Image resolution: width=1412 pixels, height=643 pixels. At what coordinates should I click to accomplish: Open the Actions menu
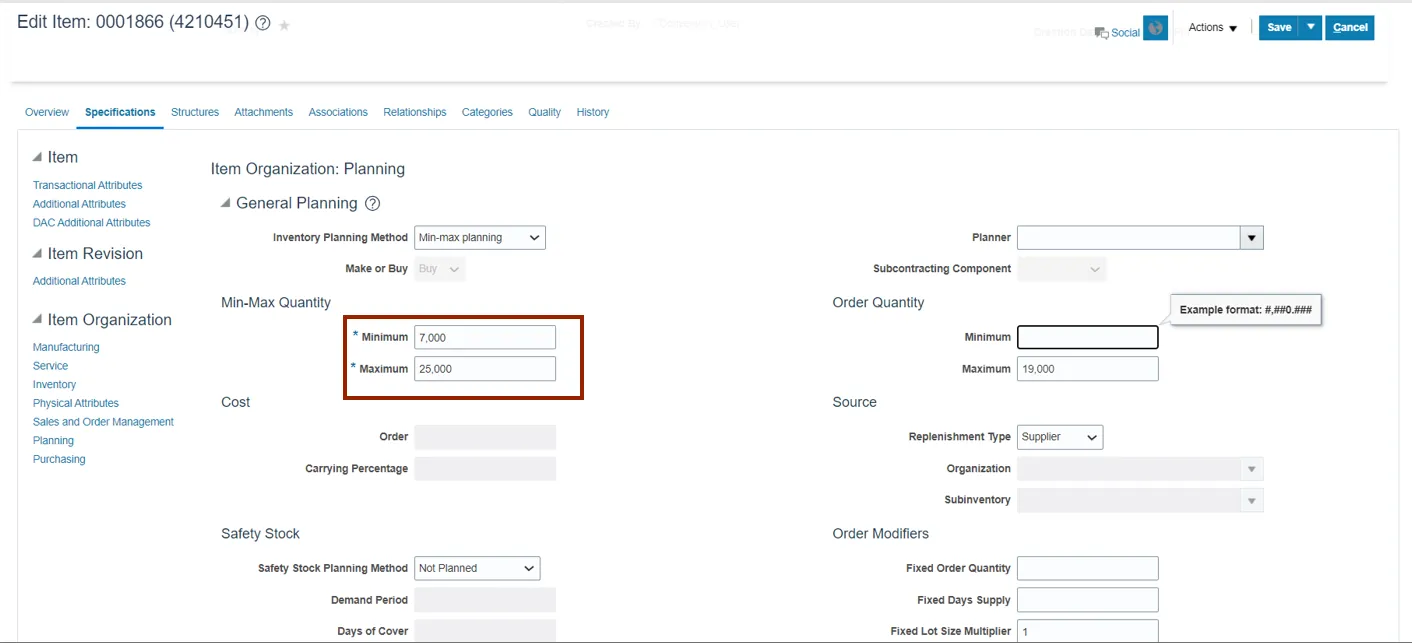tap(1212, 28)
